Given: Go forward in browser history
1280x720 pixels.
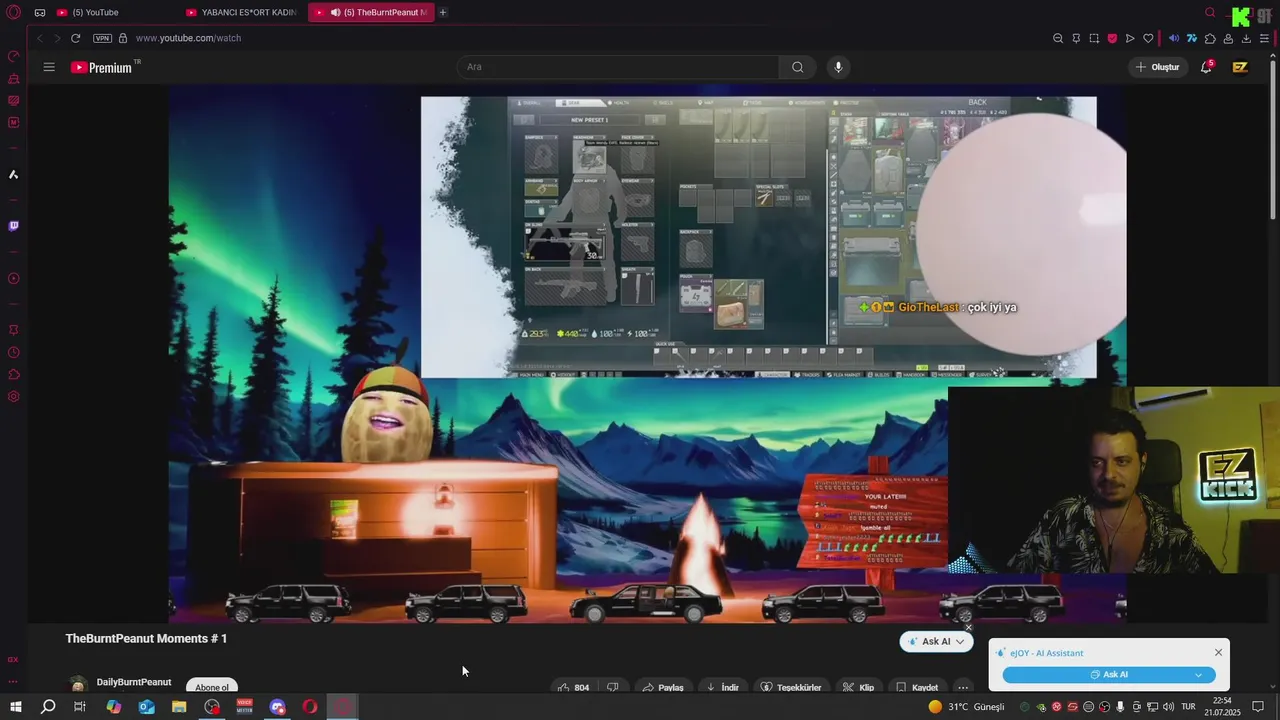Looking at the screenshot, I should point(57,38).
